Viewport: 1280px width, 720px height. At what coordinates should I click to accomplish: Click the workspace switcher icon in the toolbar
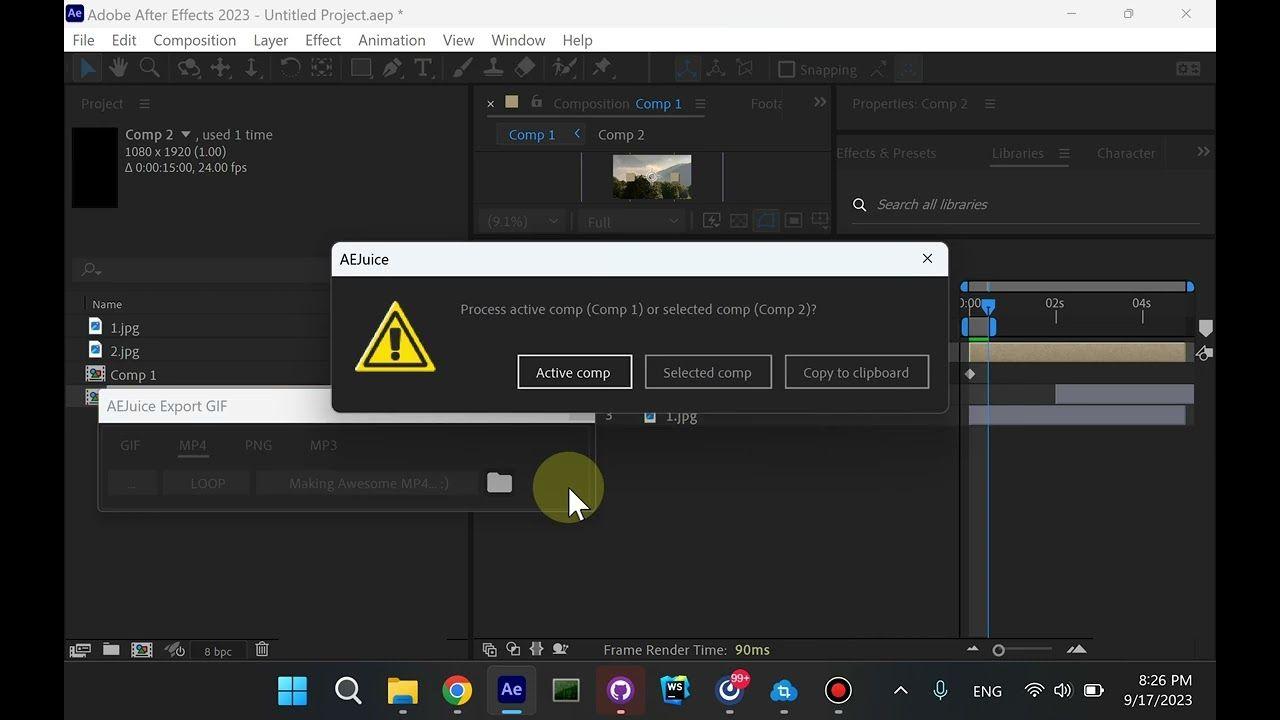click(1188, 69)
